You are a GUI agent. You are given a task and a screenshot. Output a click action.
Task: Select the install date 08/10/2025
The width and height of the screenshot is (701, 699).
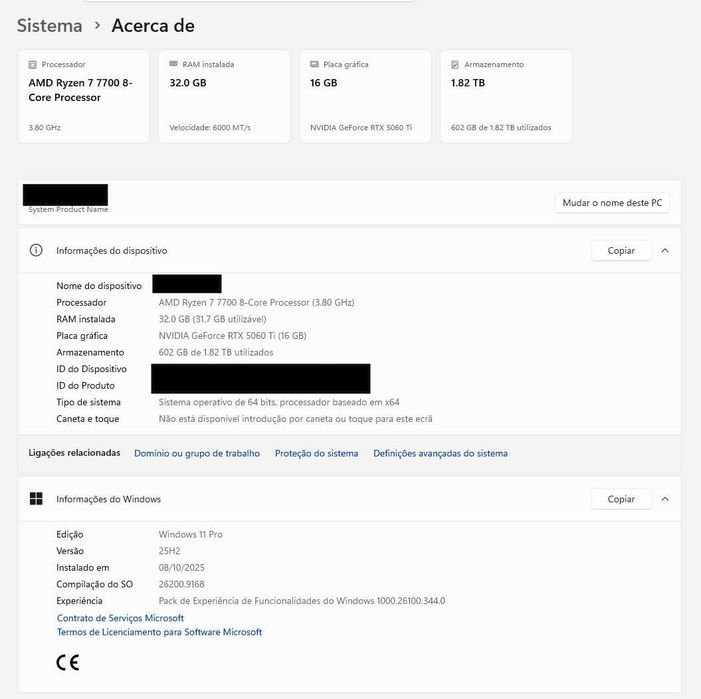pos(182,568)
